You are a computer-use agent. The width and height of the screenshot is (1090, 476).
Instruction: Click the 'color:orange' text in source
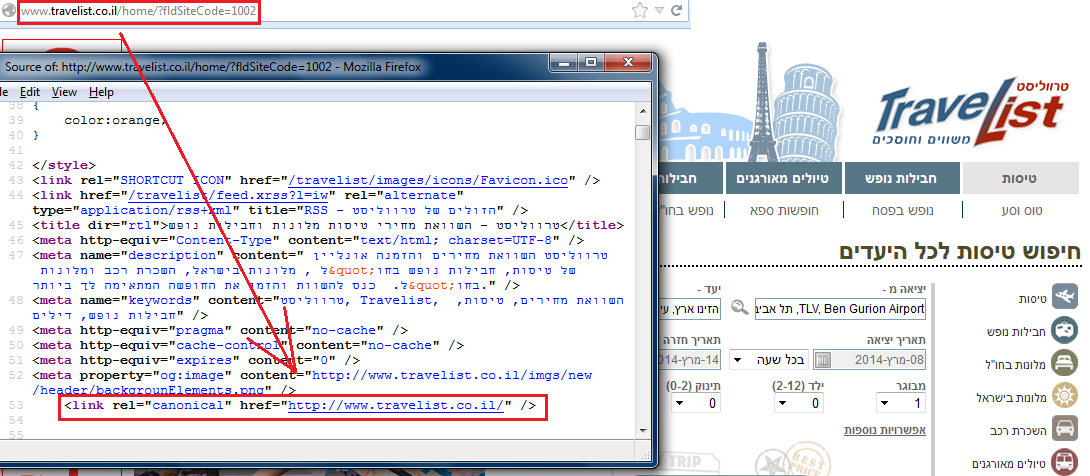[115, 120]
